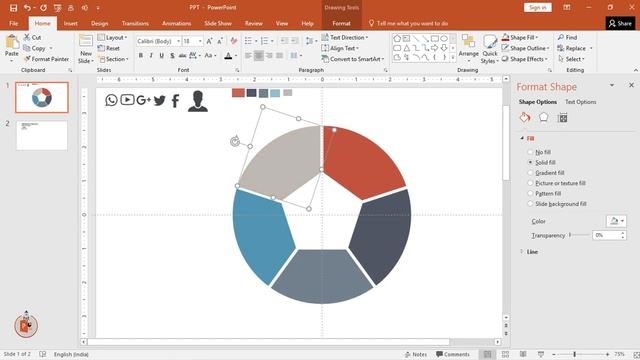Viewport: 640px width, 360px height.
Task: Apply text shadow formatting
Action: pos(172,56)
